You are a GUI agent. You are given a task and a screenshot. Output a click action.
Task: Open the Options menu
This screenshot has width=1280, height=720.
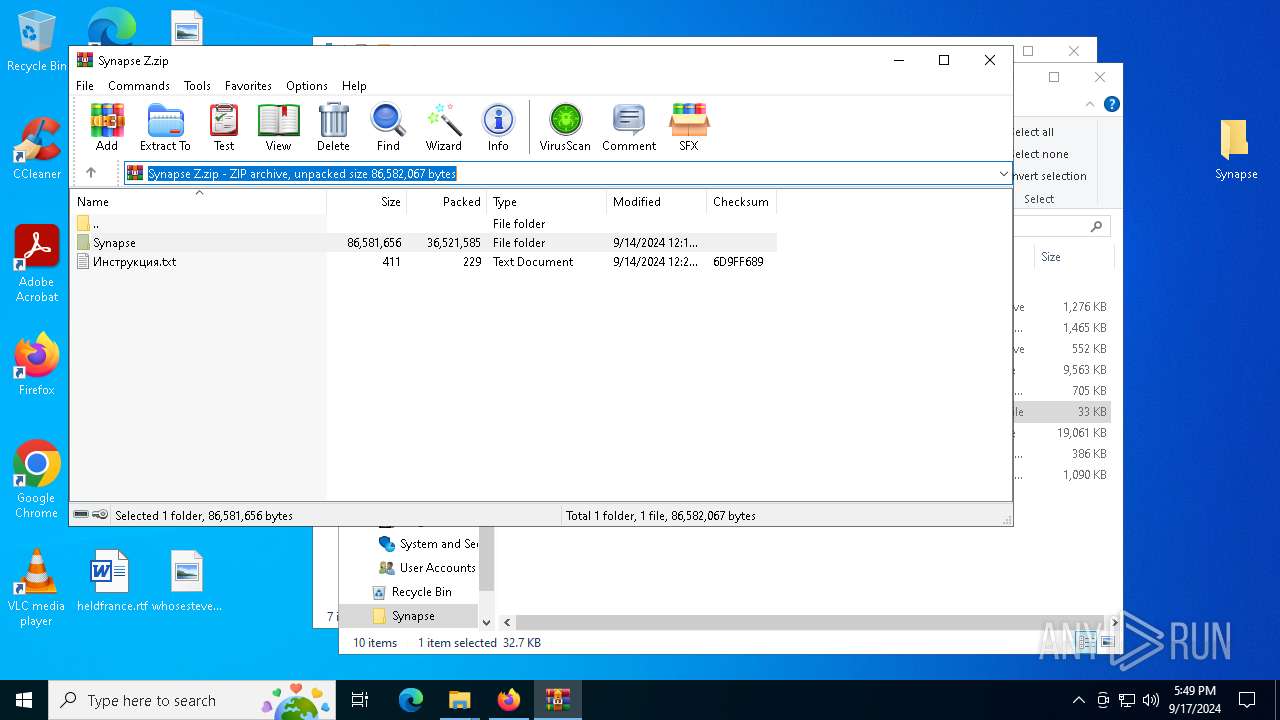pyautogui.click(x=307, y=86)
